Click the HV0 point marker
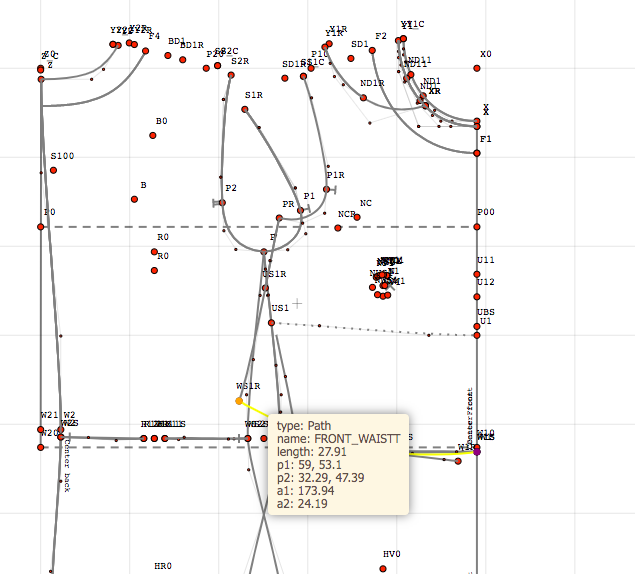The width and height of the screenshot is (635, 574). 384,569
